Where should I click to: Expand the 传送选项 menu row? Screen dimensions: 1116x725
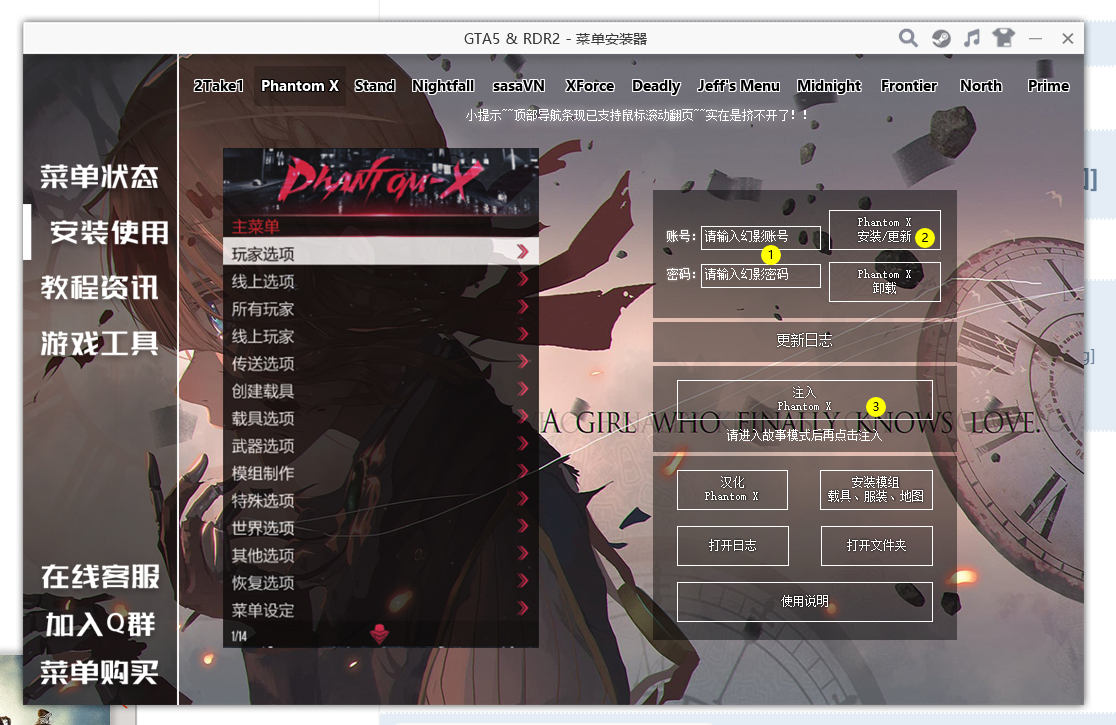380,363
